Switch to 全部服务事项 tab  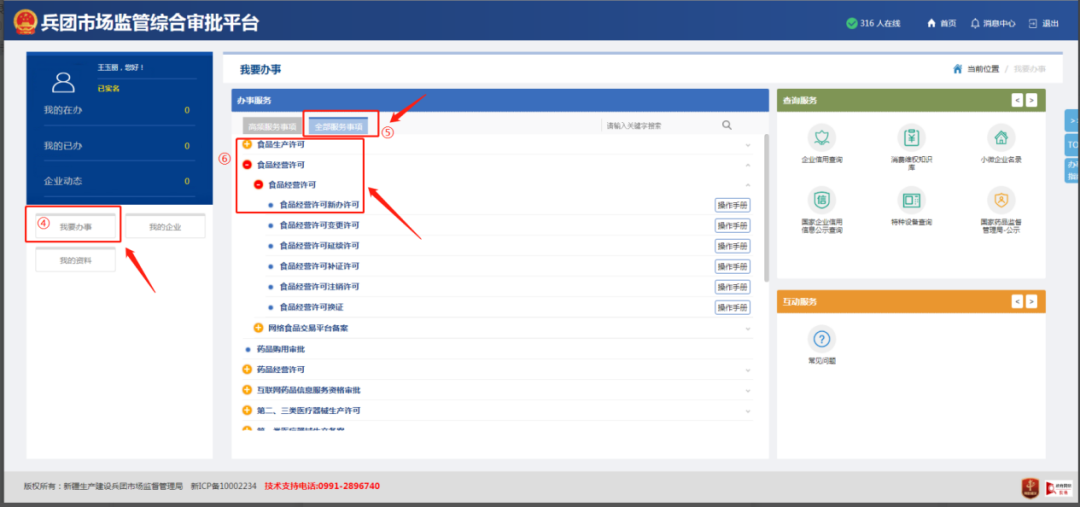(x=338, y=127)
